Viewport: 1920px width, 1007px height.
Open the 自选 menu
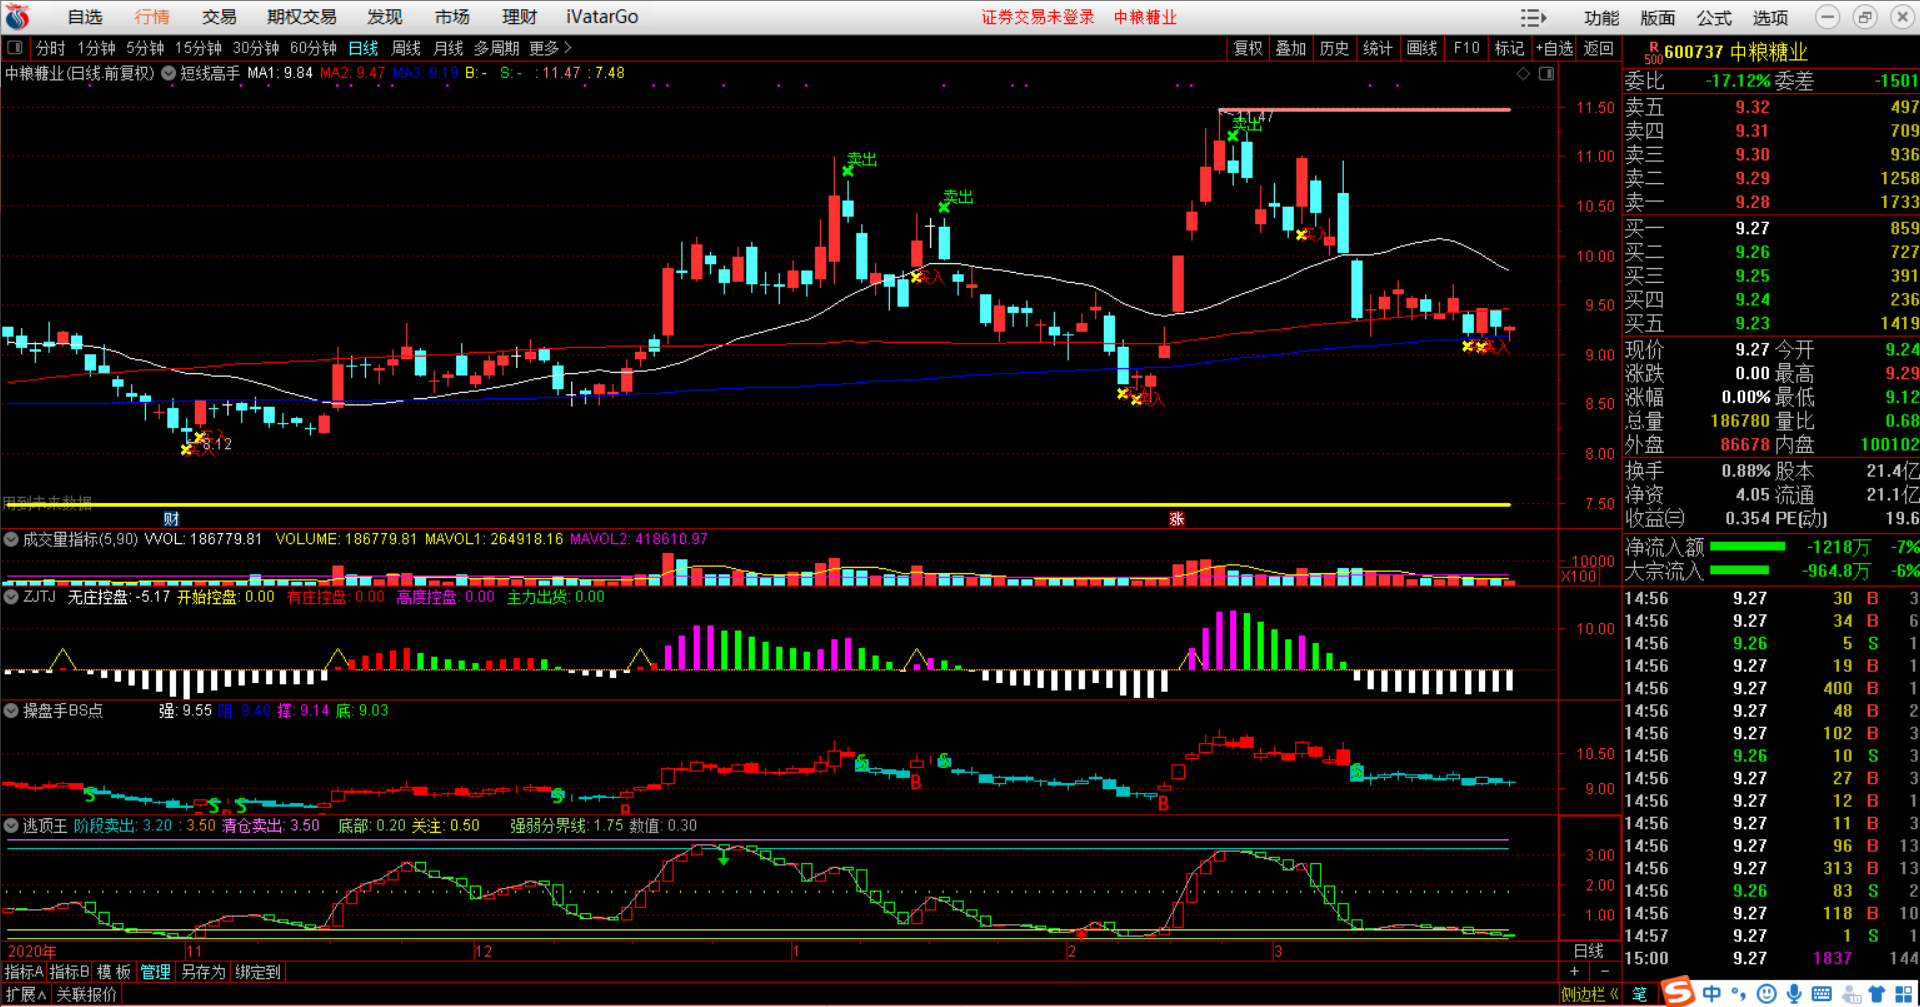[85, 18]
